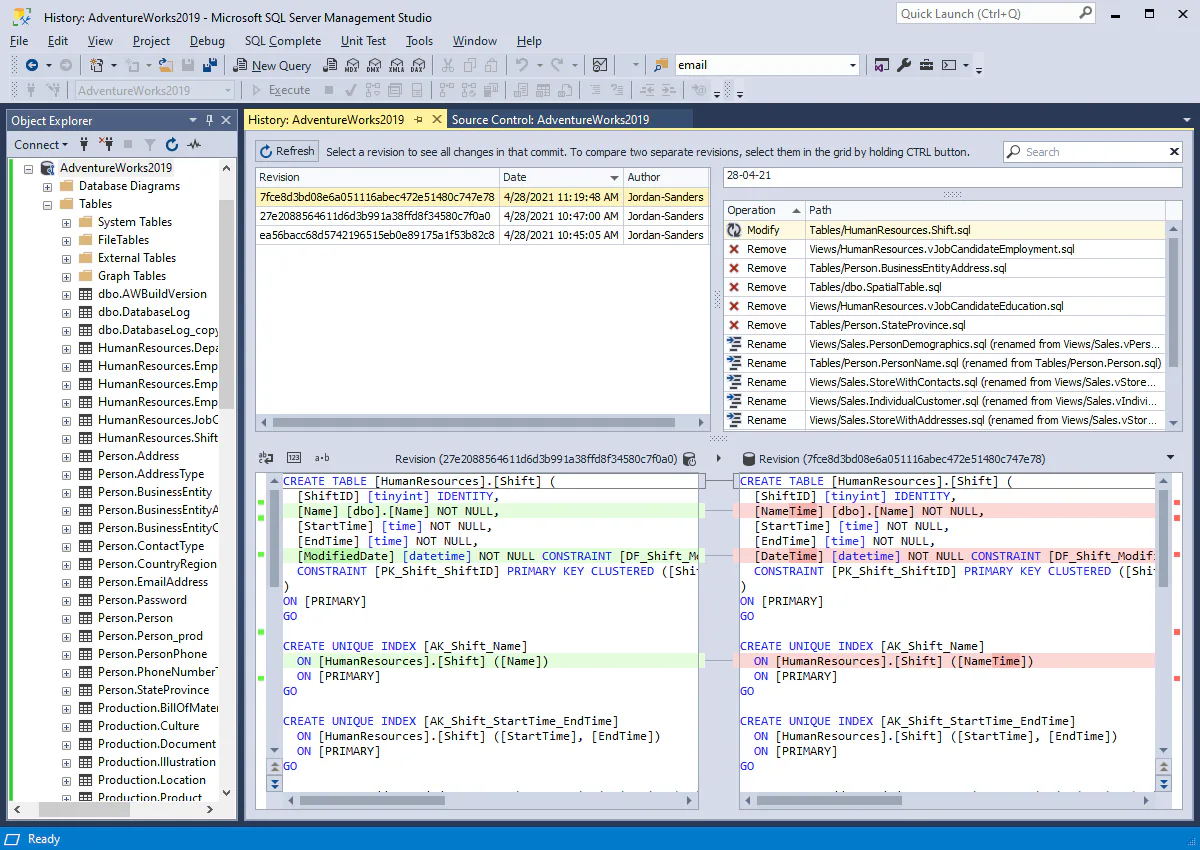The width and height of the screenshot is (1200, 850).
Task: Click the Refresh button in History
Action: 287,152
